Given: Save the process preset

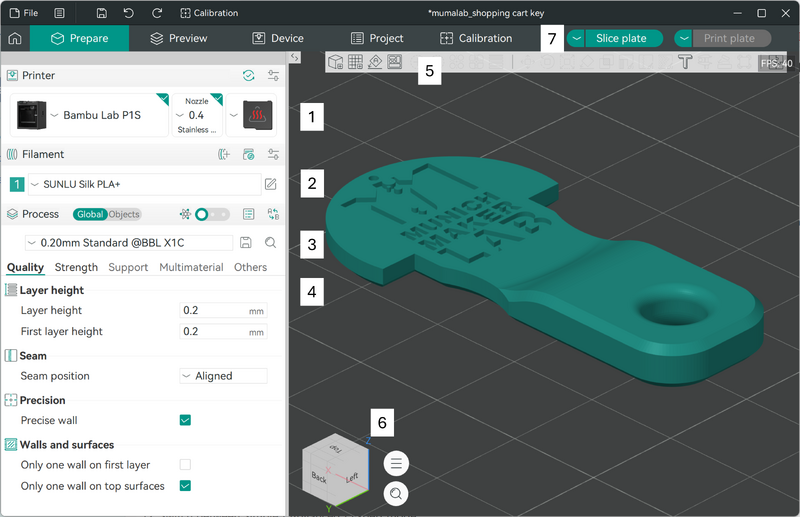Looking at the screenshot, I should click(x=246, y=243).
